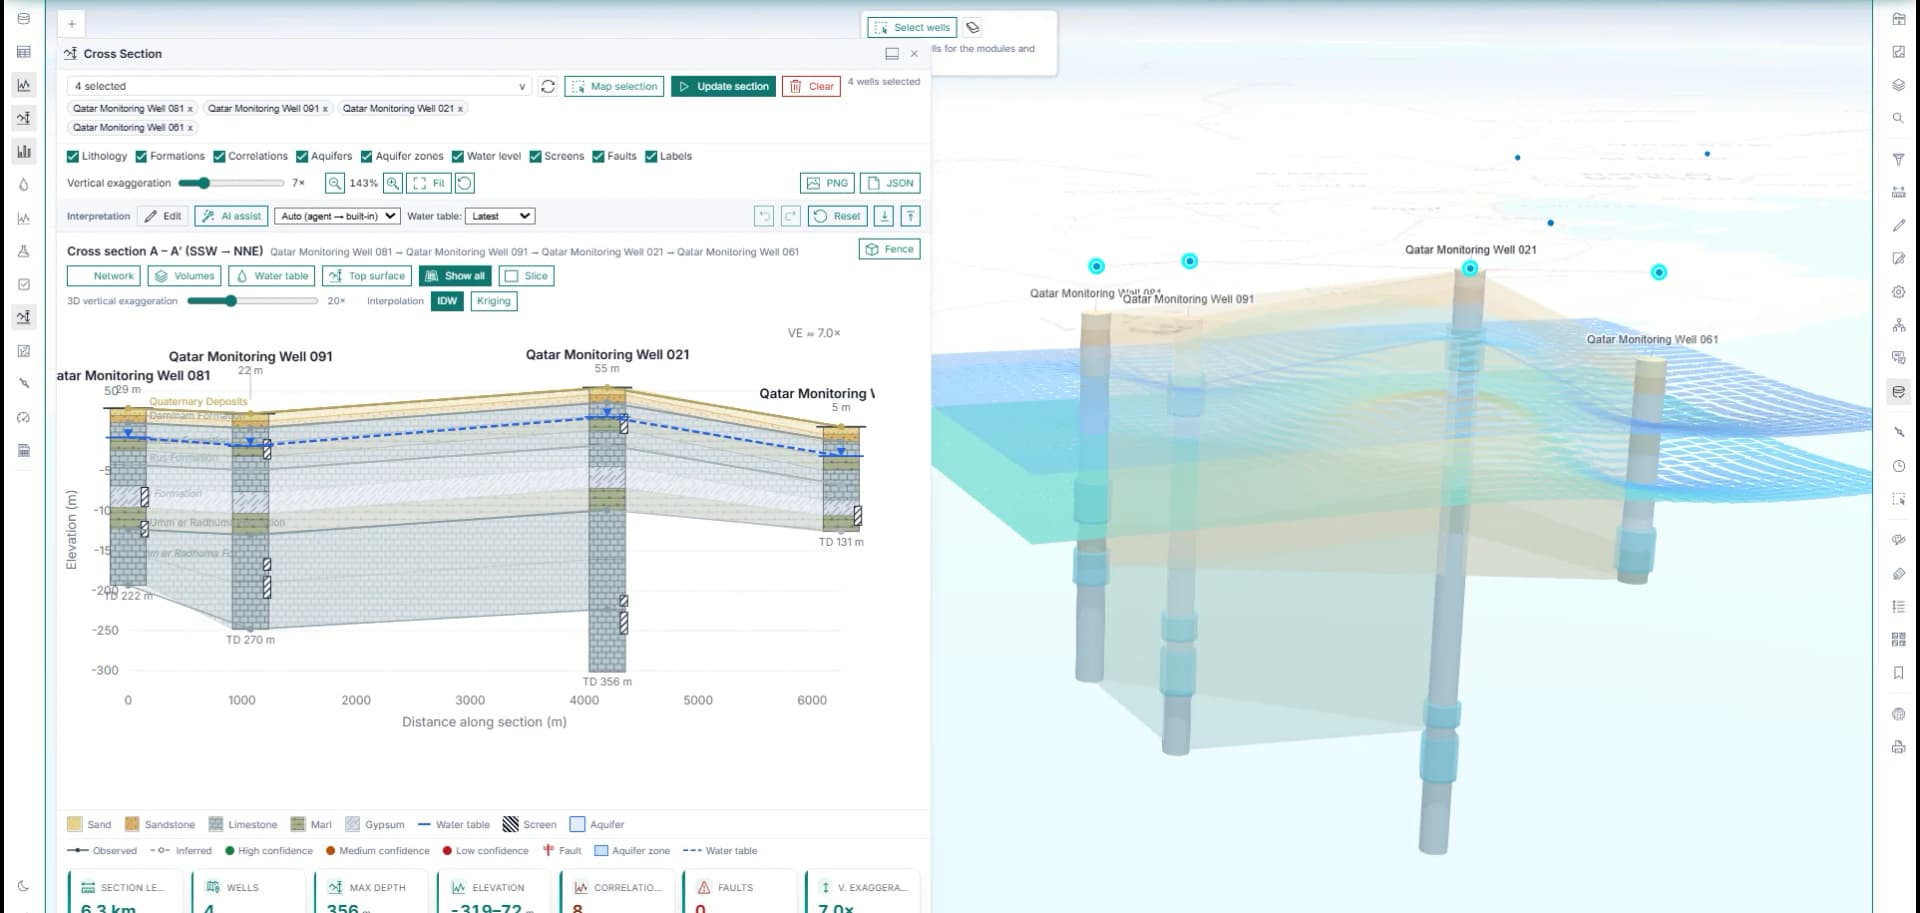The image size is (1920, 913).
Task: Click the layers icon in right sidebar
Action: pyautogui.click(x=1898, y=85)
